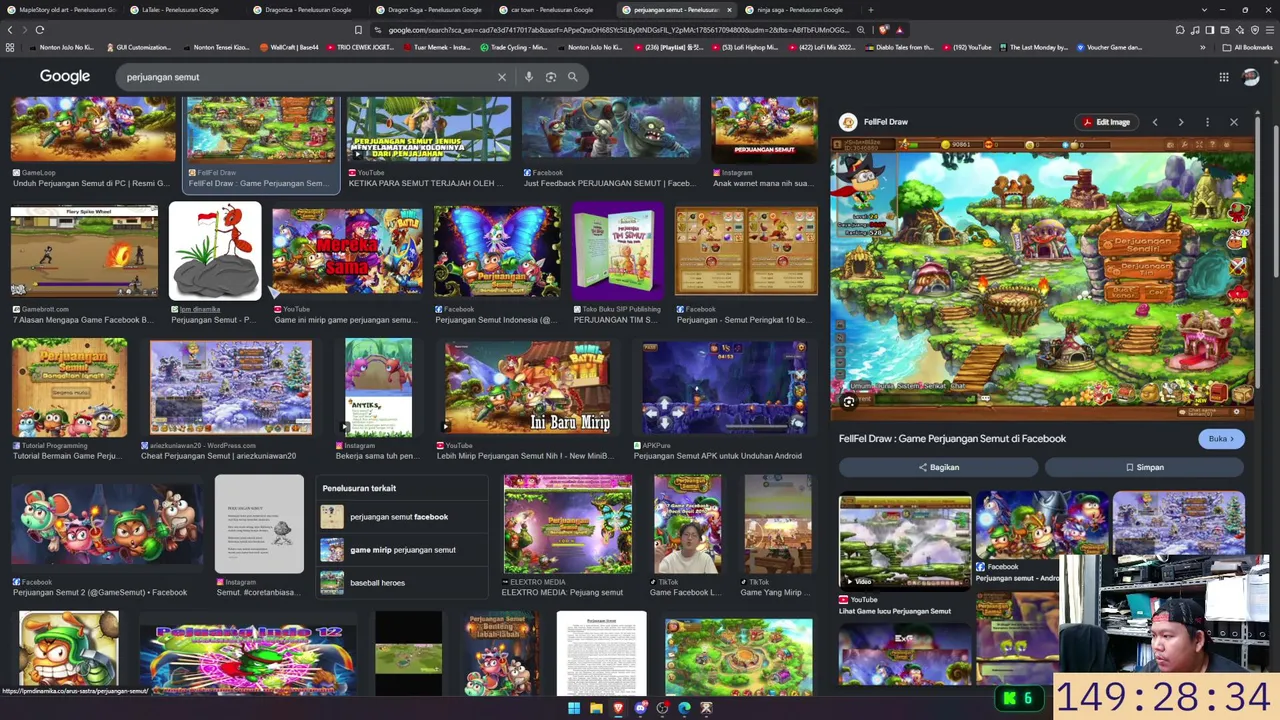This screenshot has height=720, width=1280.
Task: Switch to the car town search tab
Action: 552,10
